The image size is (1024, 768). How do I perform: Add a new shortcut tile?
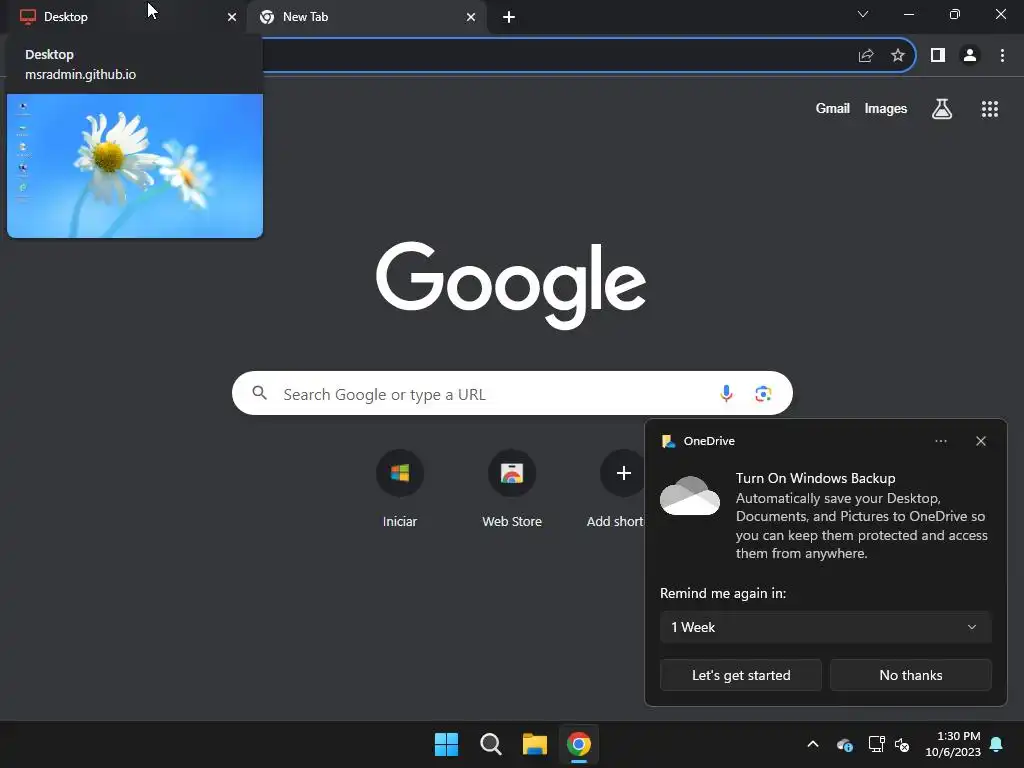click(618, 489)
